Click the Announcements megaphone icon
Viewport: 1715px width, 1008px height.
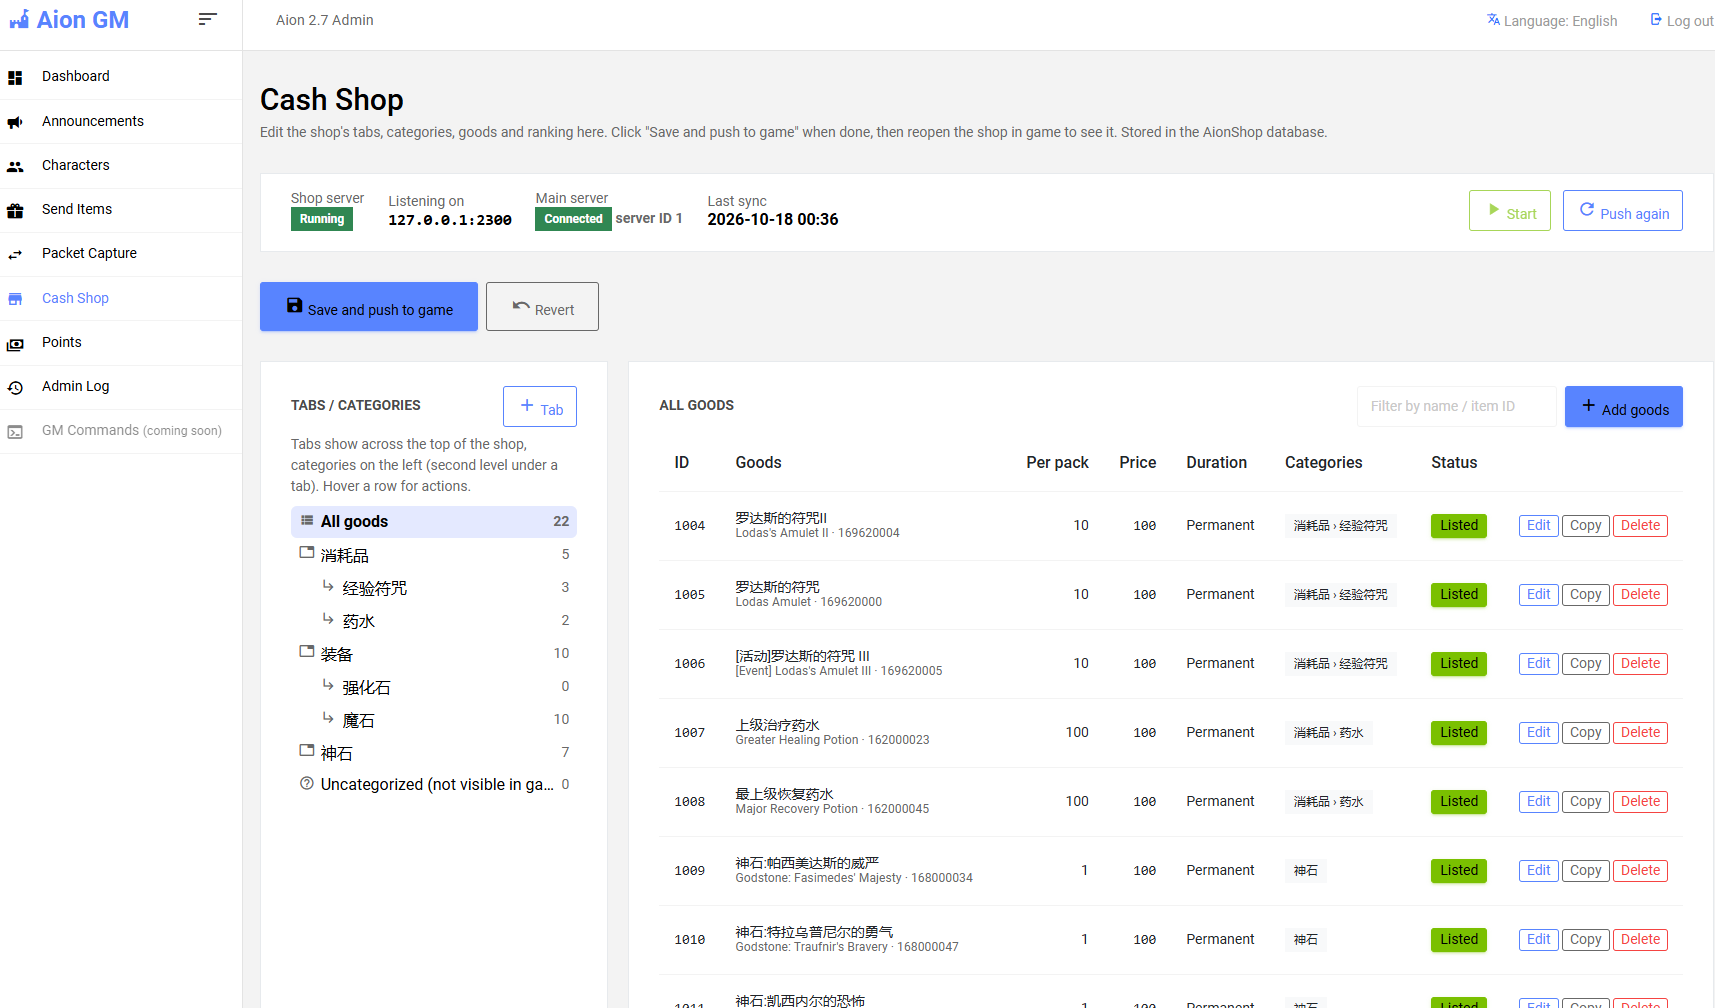coord(15,122)
